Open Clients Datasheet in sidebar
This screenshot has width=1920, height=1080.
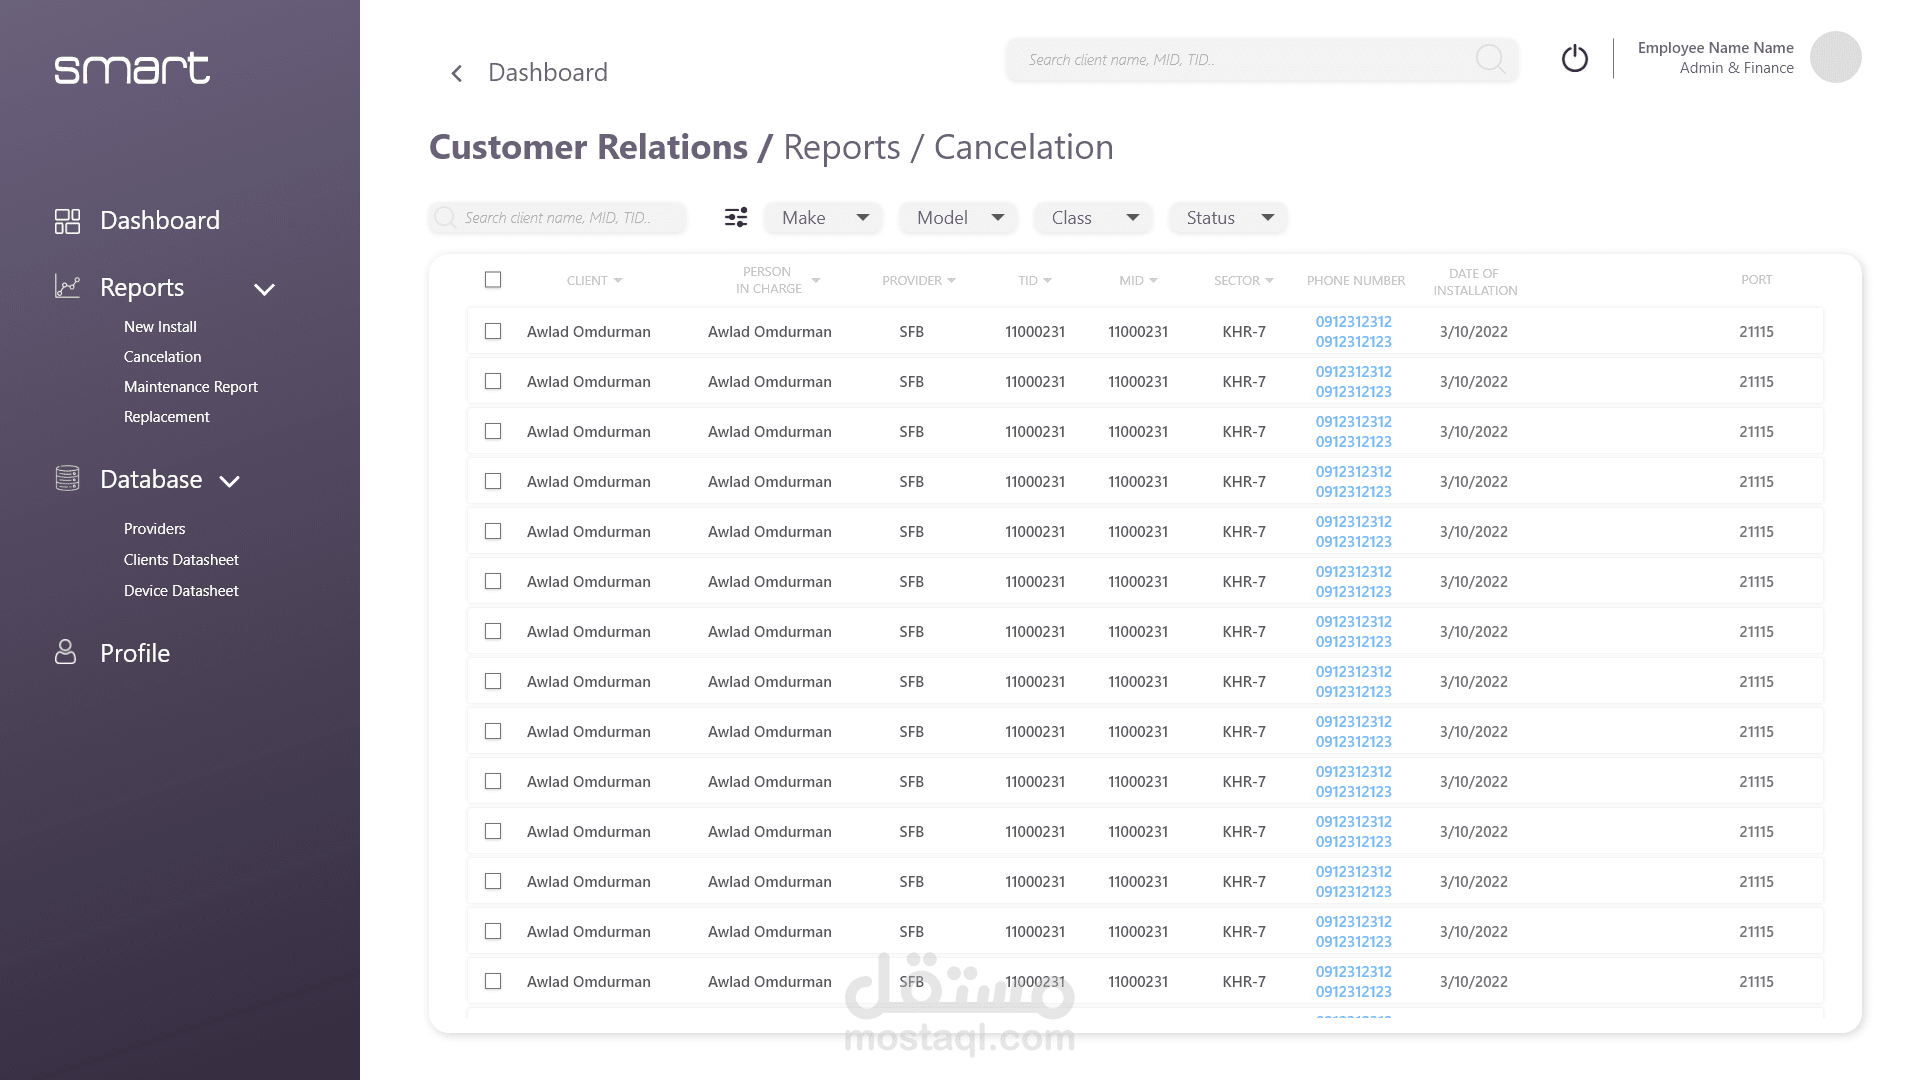pyautogui.click(x=181, y=560)
